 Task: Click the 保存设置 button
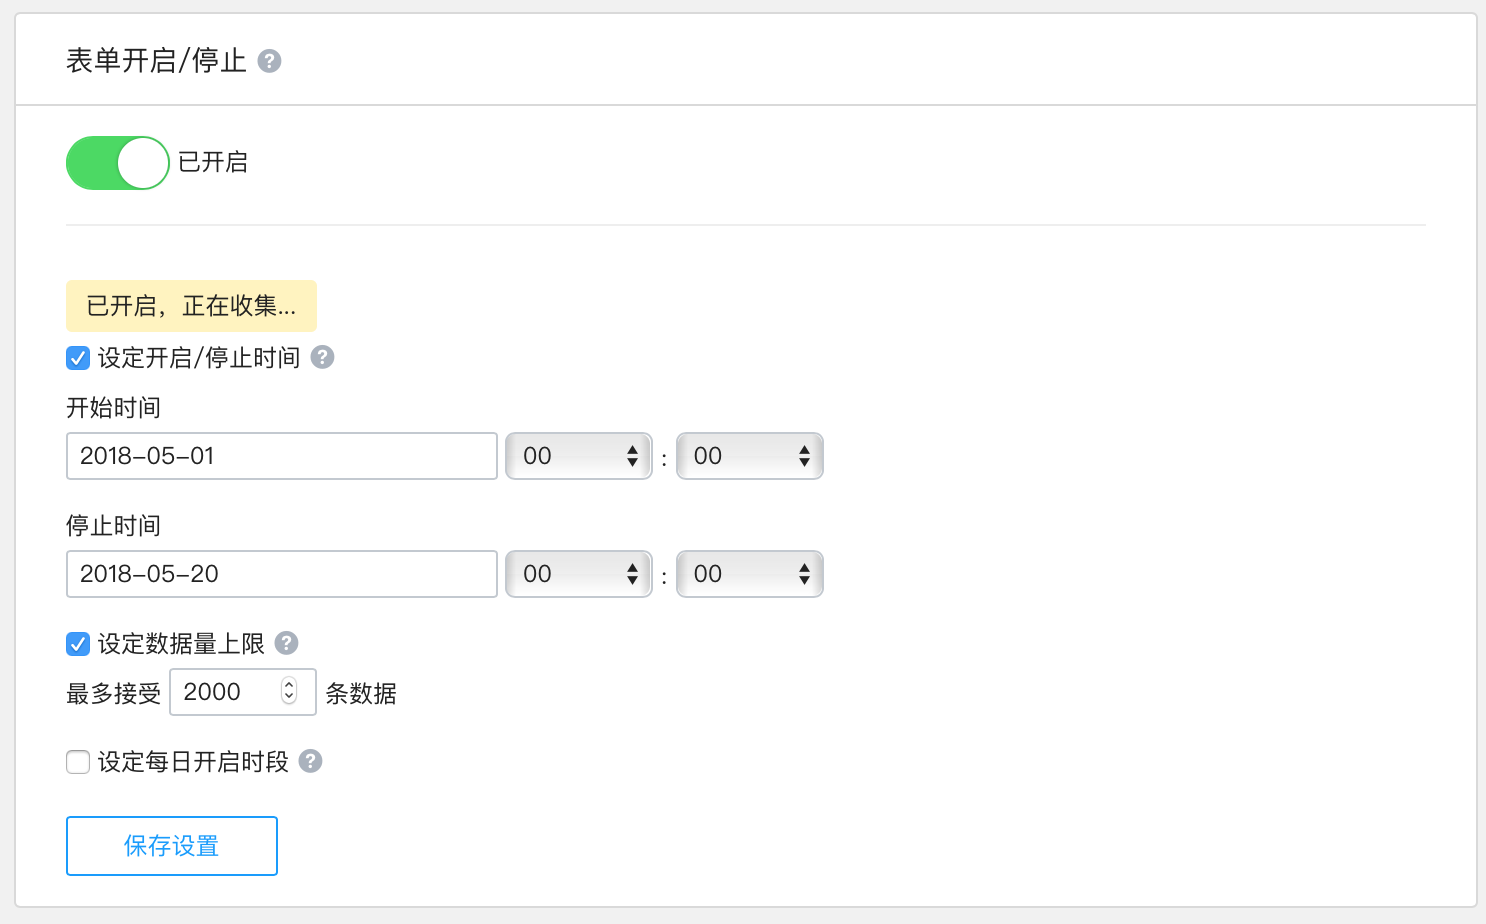[172, 846]
